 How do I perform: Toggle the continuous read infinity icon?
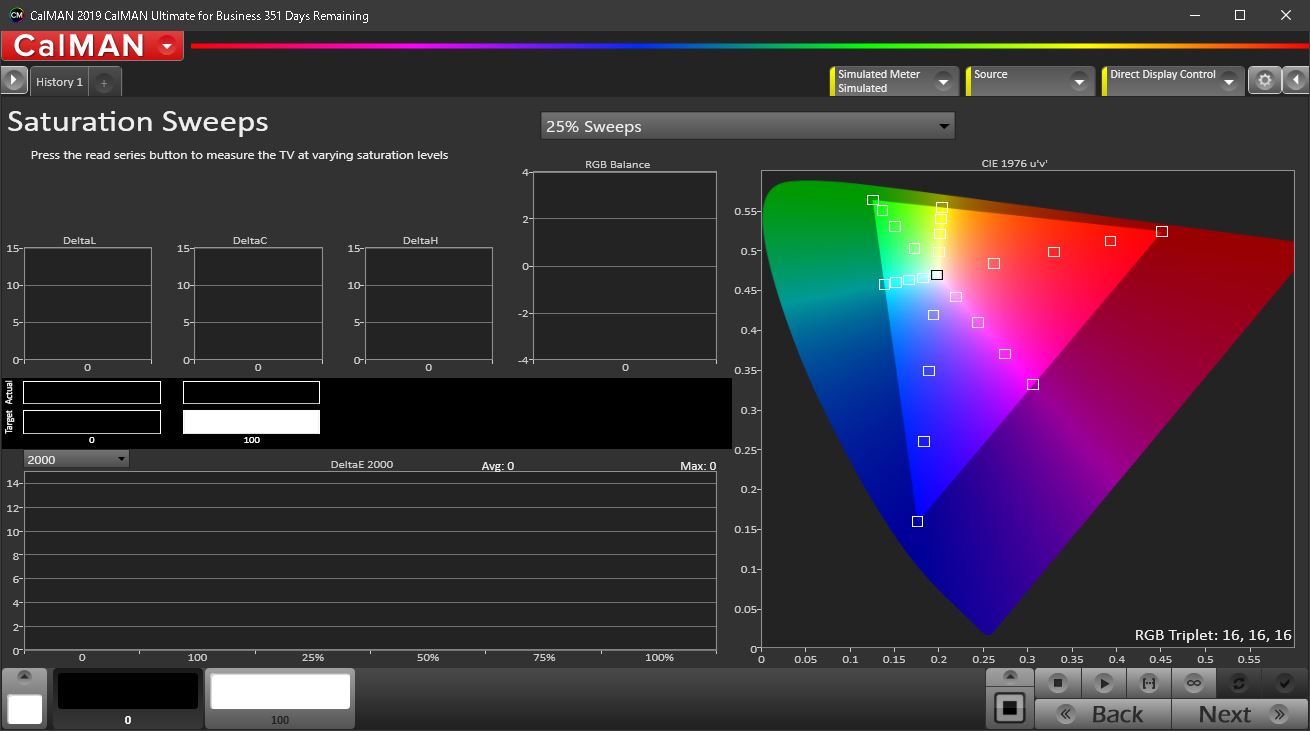click(1193, 683)
